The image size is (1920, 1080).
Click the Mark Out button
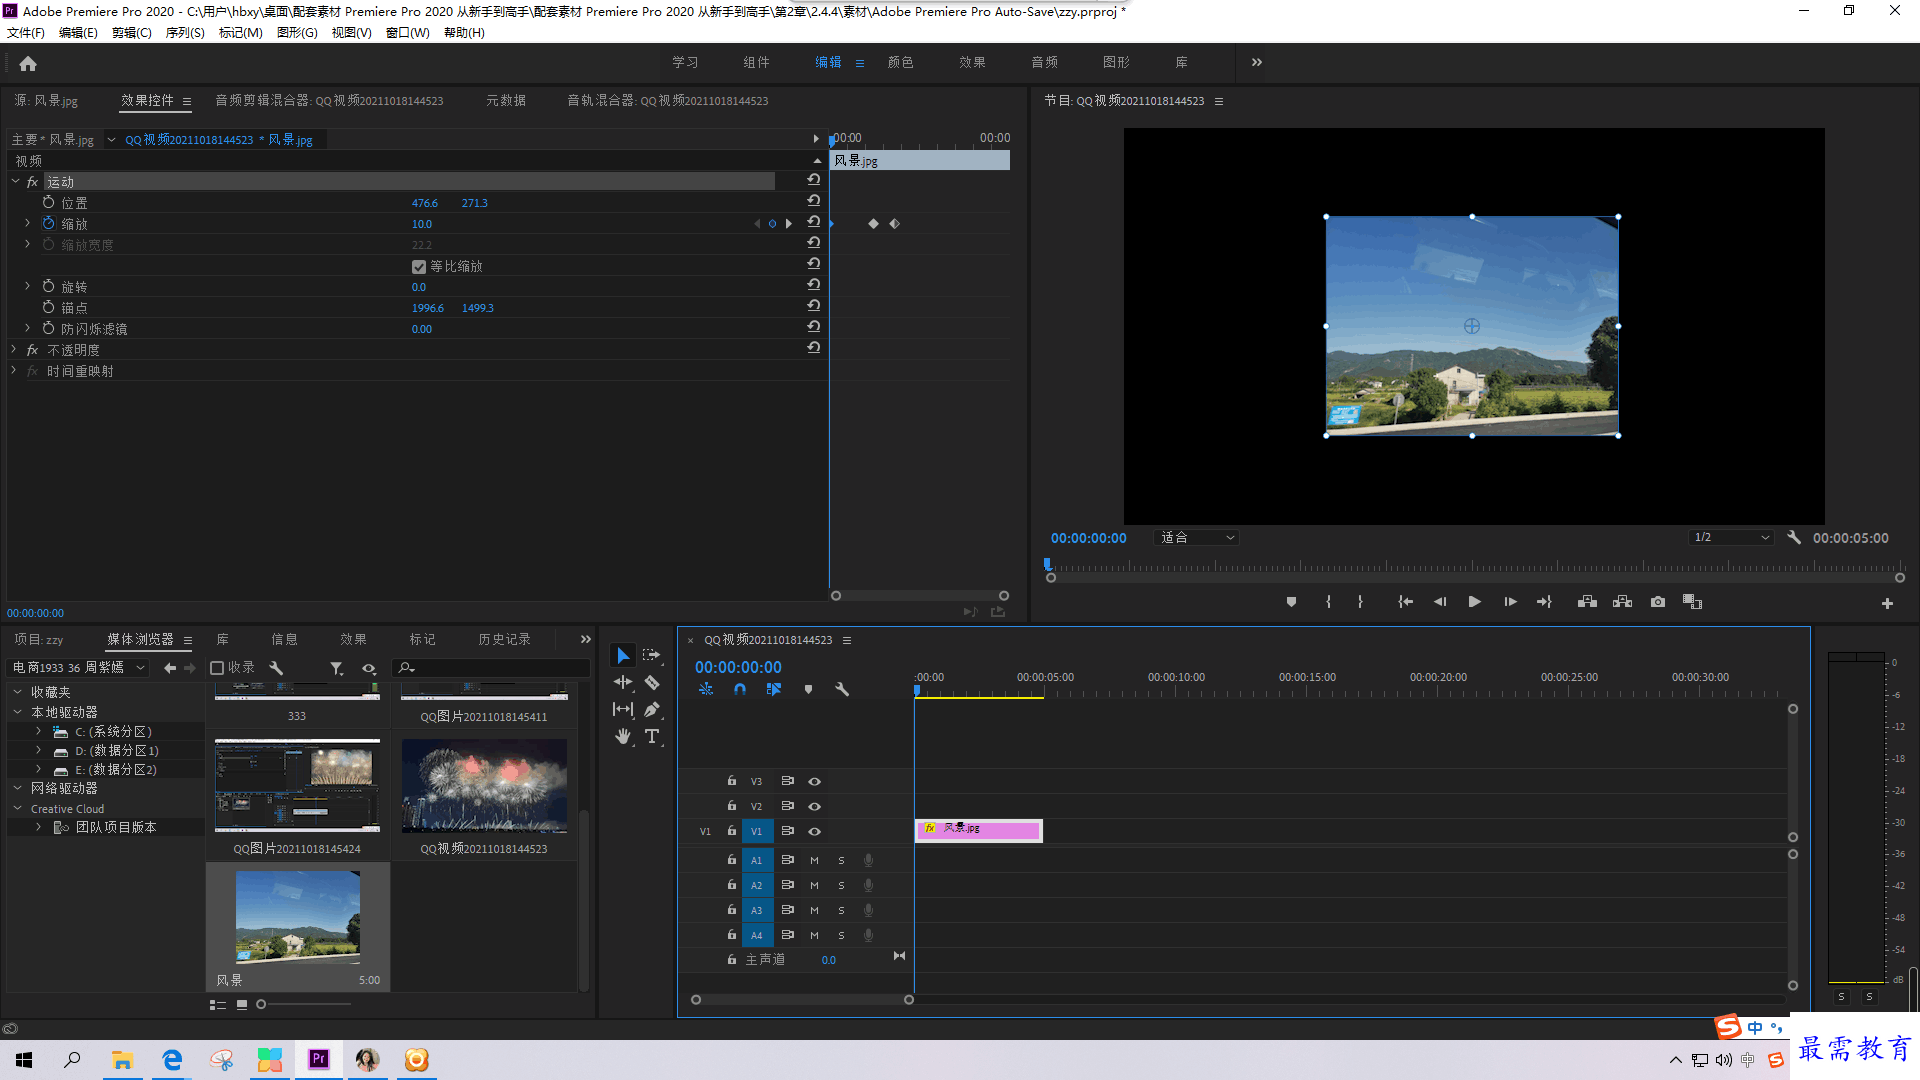[x=1360, y=602]
